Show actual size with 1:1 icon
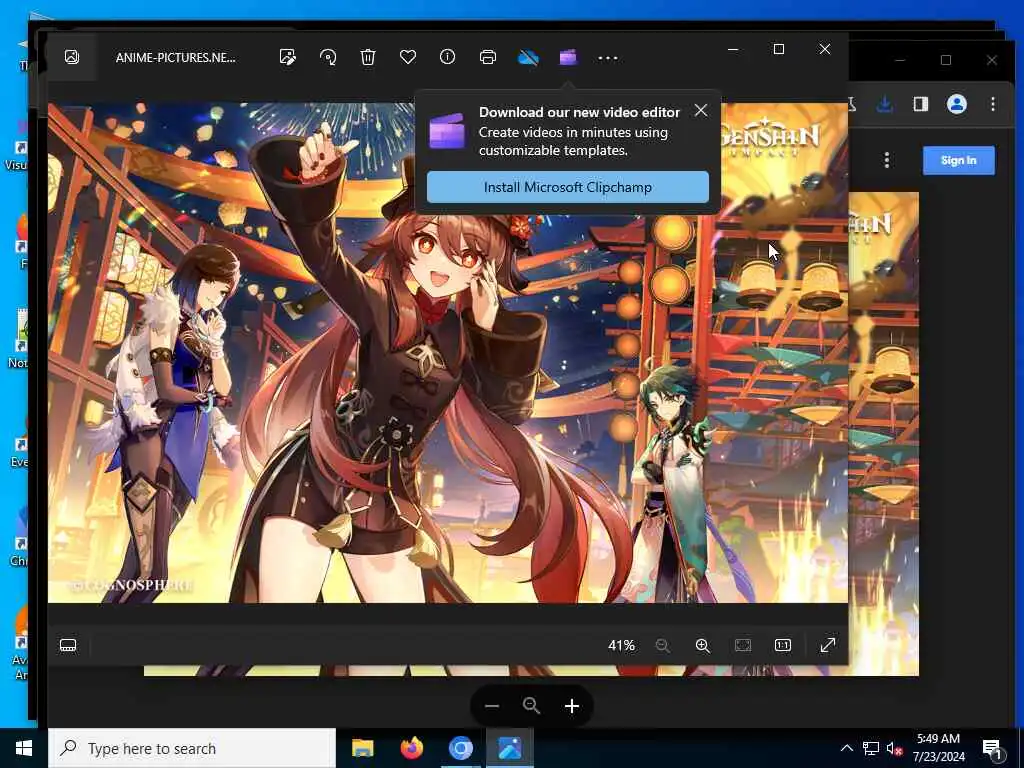Screen dimensions: 1024x768 coord(782,645)
